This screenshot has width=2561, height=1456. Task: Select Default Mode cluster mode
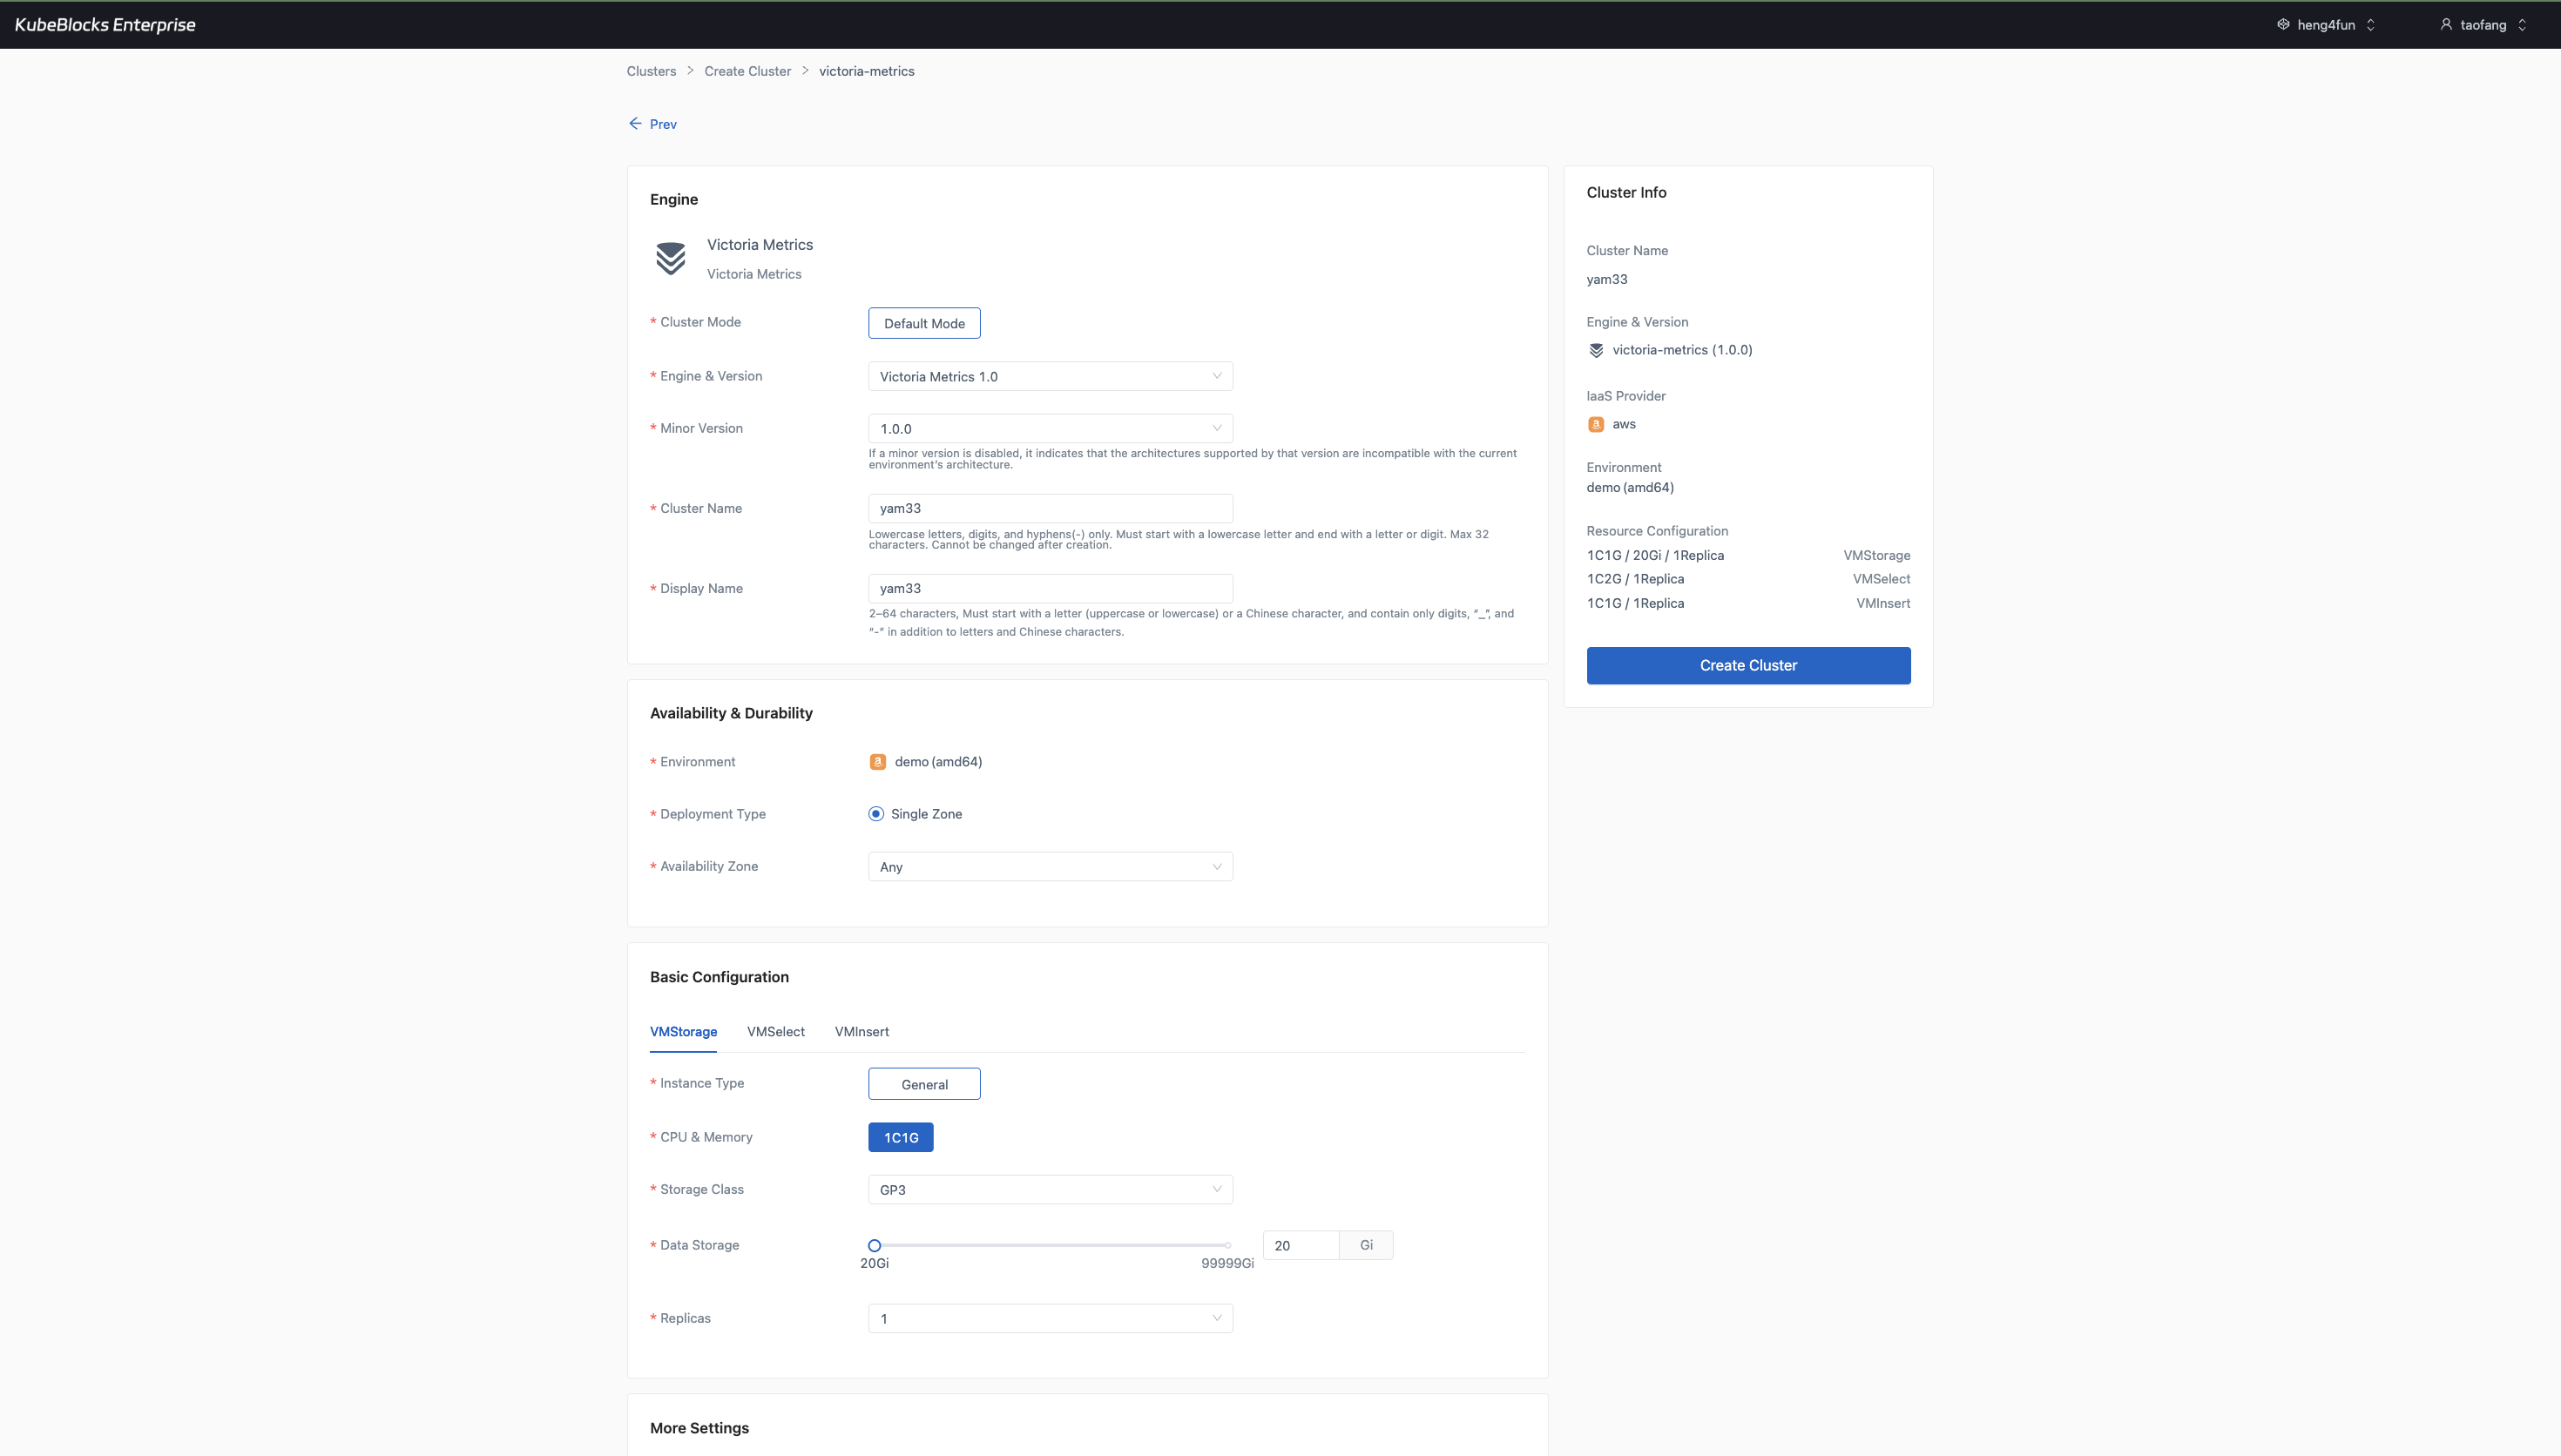(x=924, y=323)
